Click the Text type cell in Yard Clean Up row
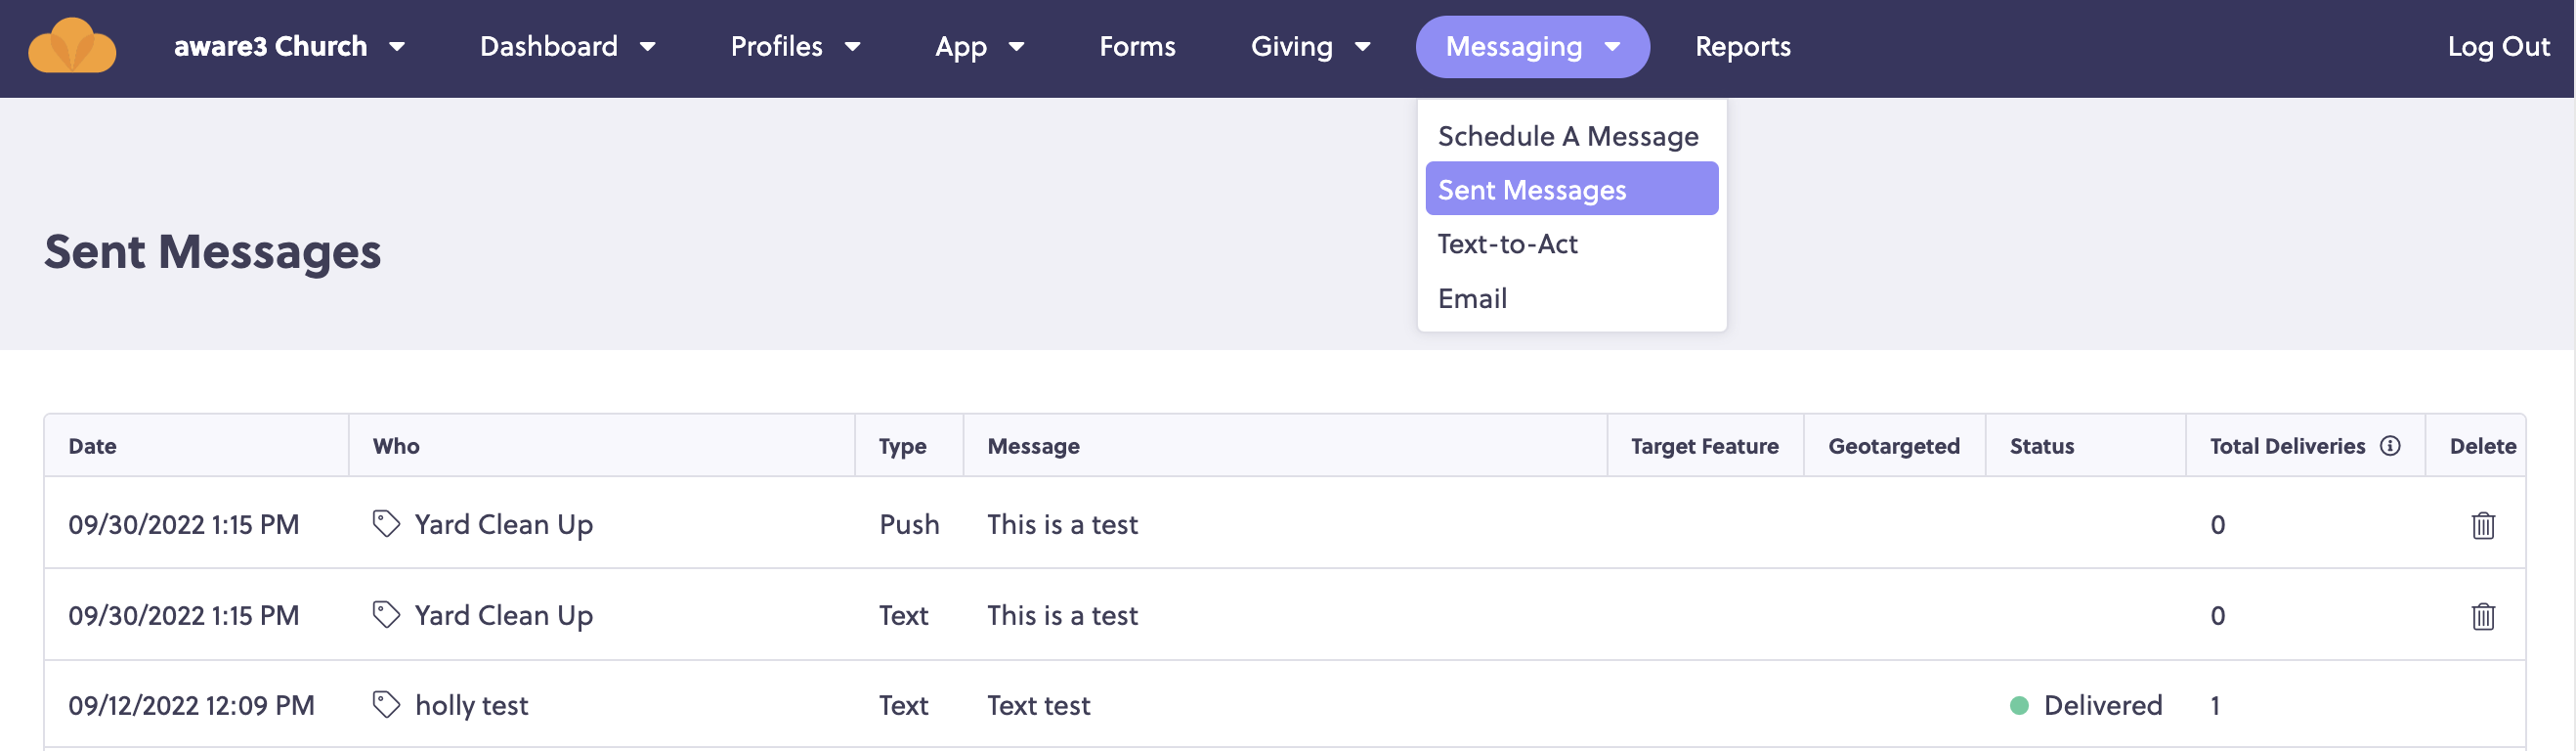The image size is (2576, 751). click(903, 615)
